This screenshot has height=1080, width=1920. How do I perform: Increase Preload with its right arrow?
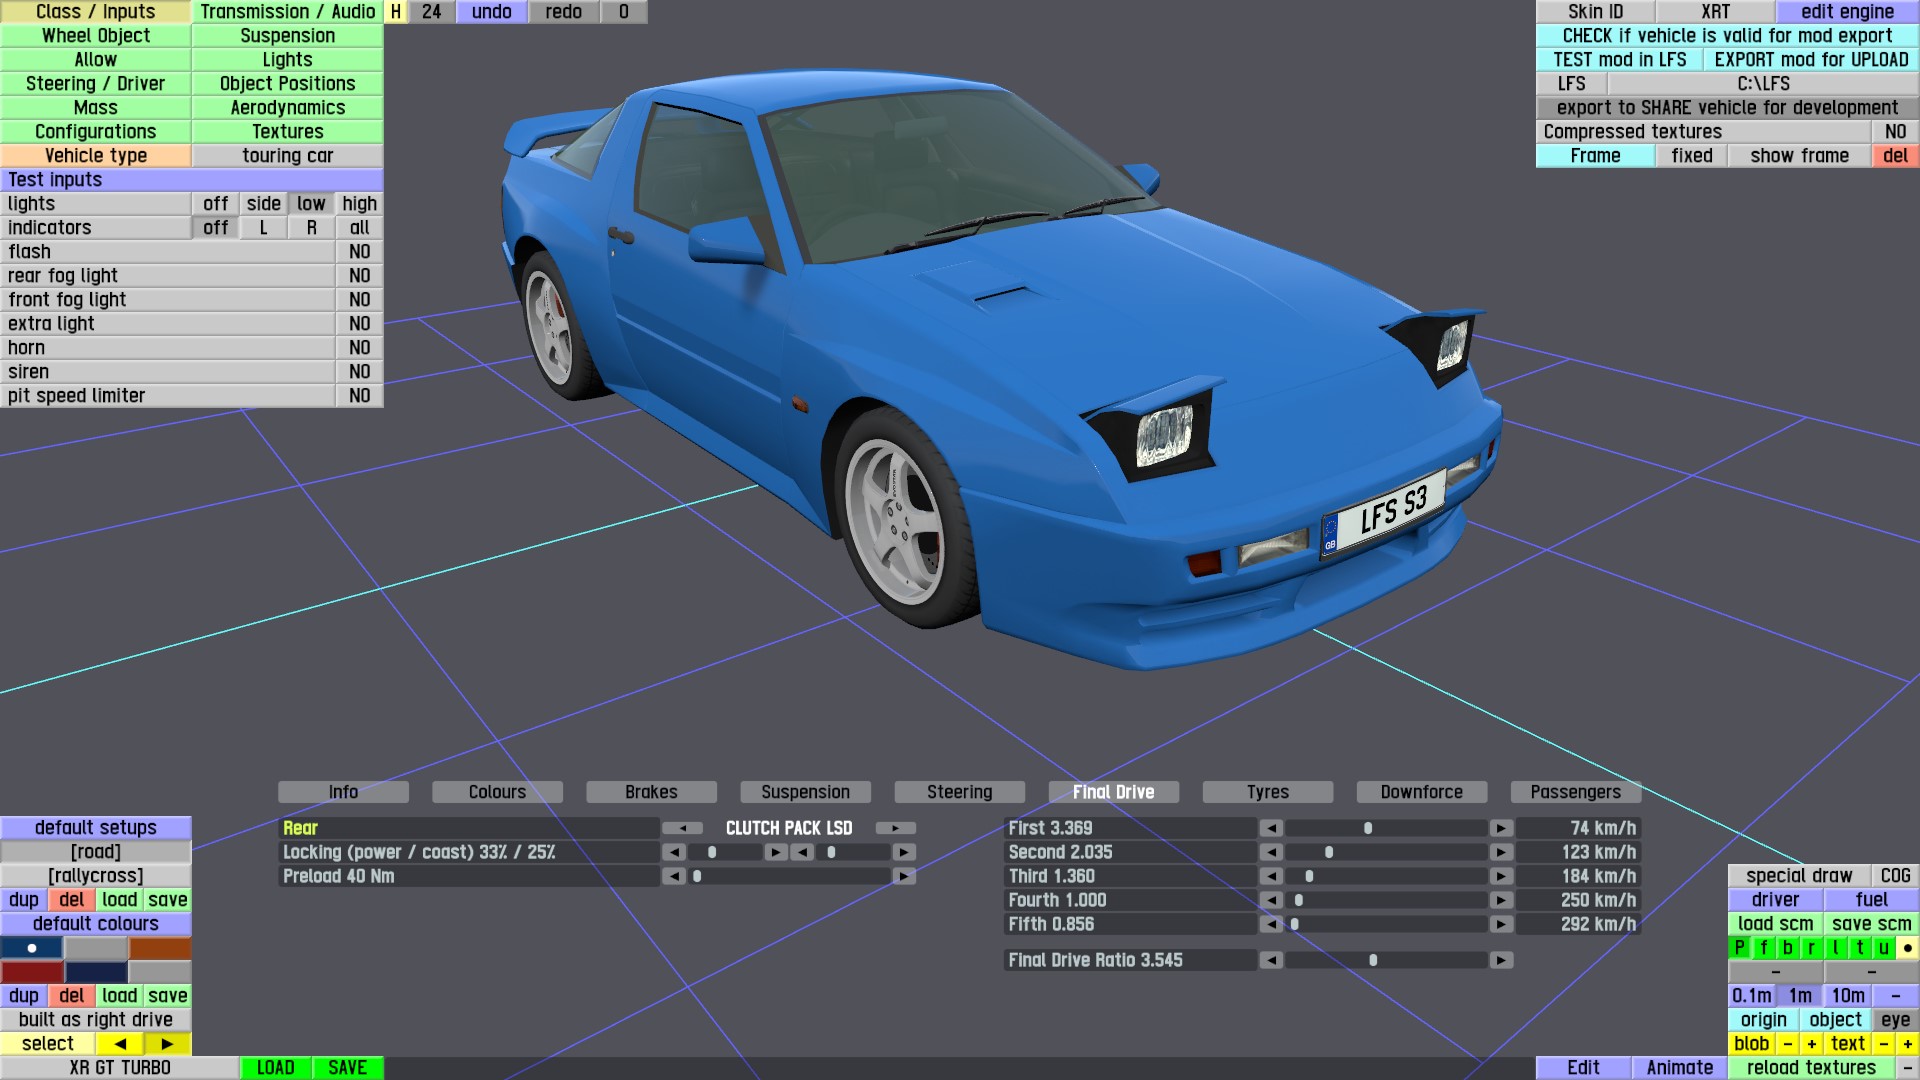(x=904, y=876)
